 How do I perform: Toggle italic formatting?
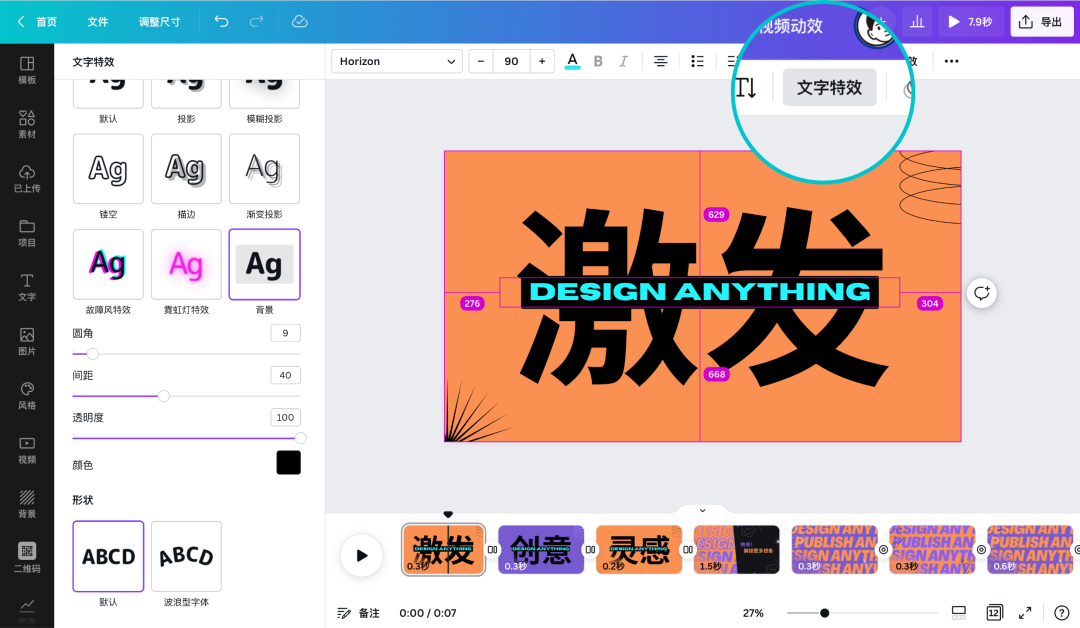tap(623, 61)
